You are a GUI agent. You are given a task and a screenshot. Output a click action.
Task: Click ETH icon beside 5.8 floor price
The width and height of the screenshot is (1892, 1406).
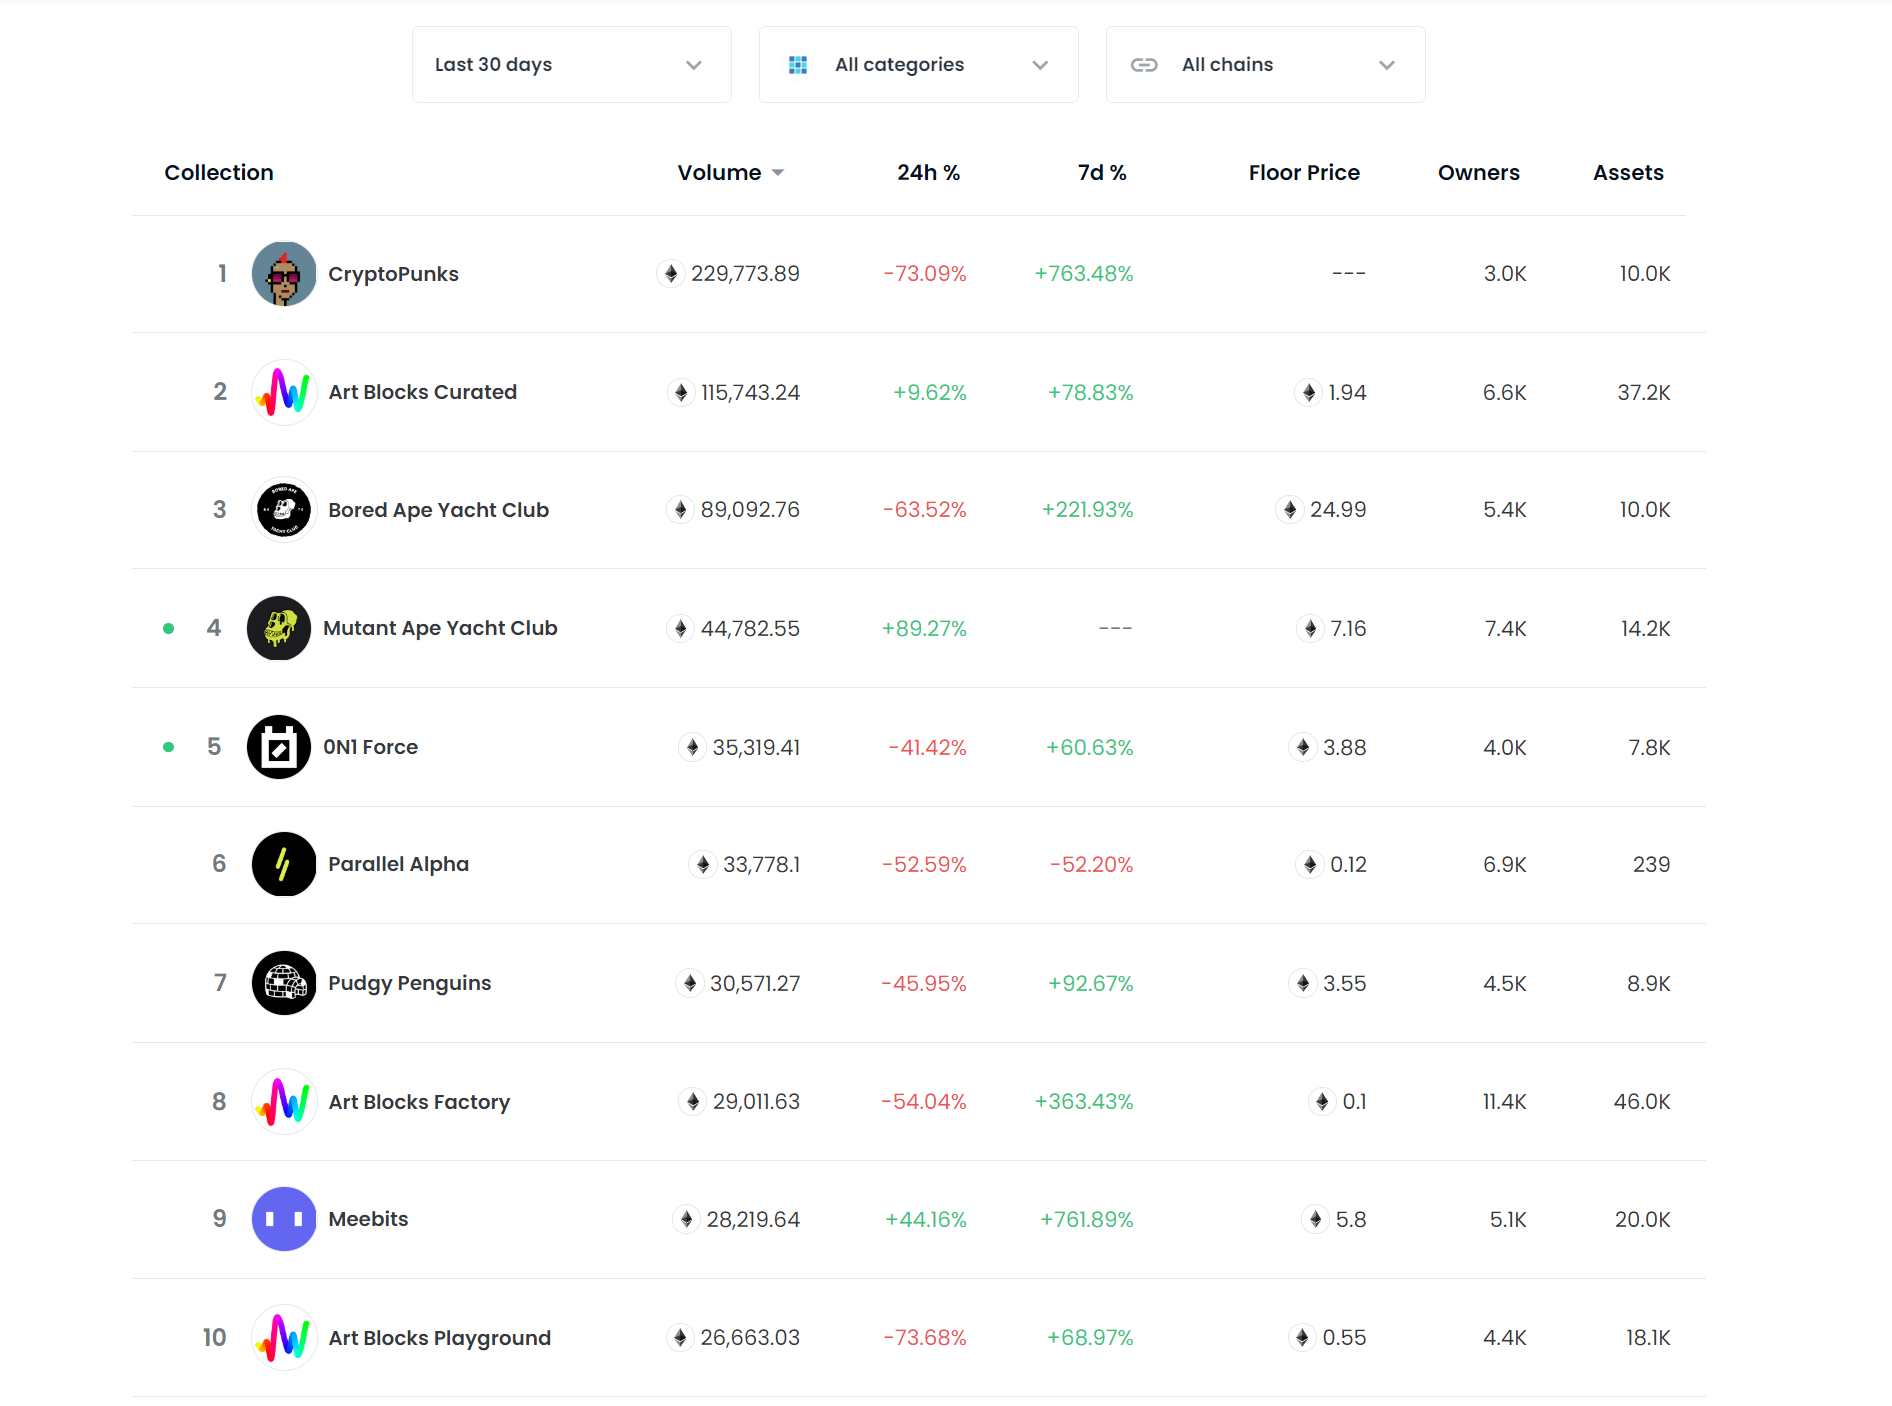[1315, 1219]
